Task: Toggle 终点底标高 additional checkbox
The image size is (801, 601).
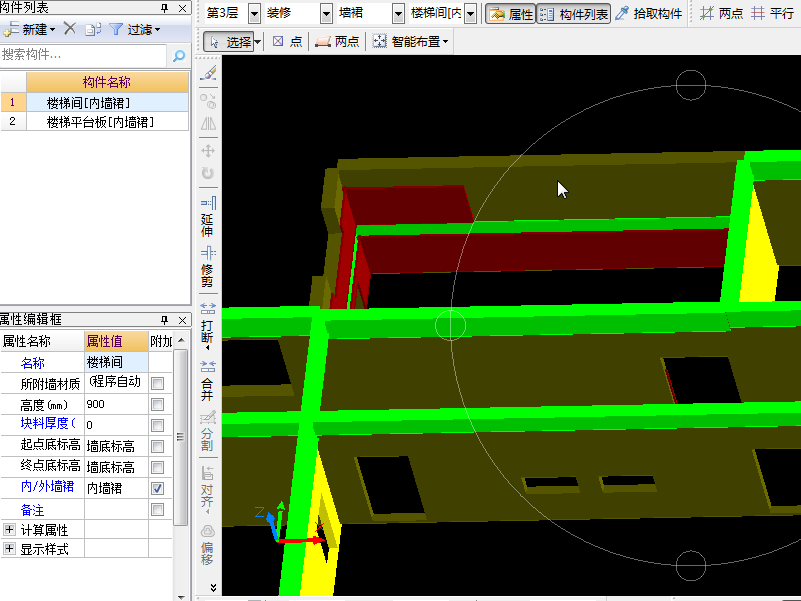Action: tap(158, 468)
